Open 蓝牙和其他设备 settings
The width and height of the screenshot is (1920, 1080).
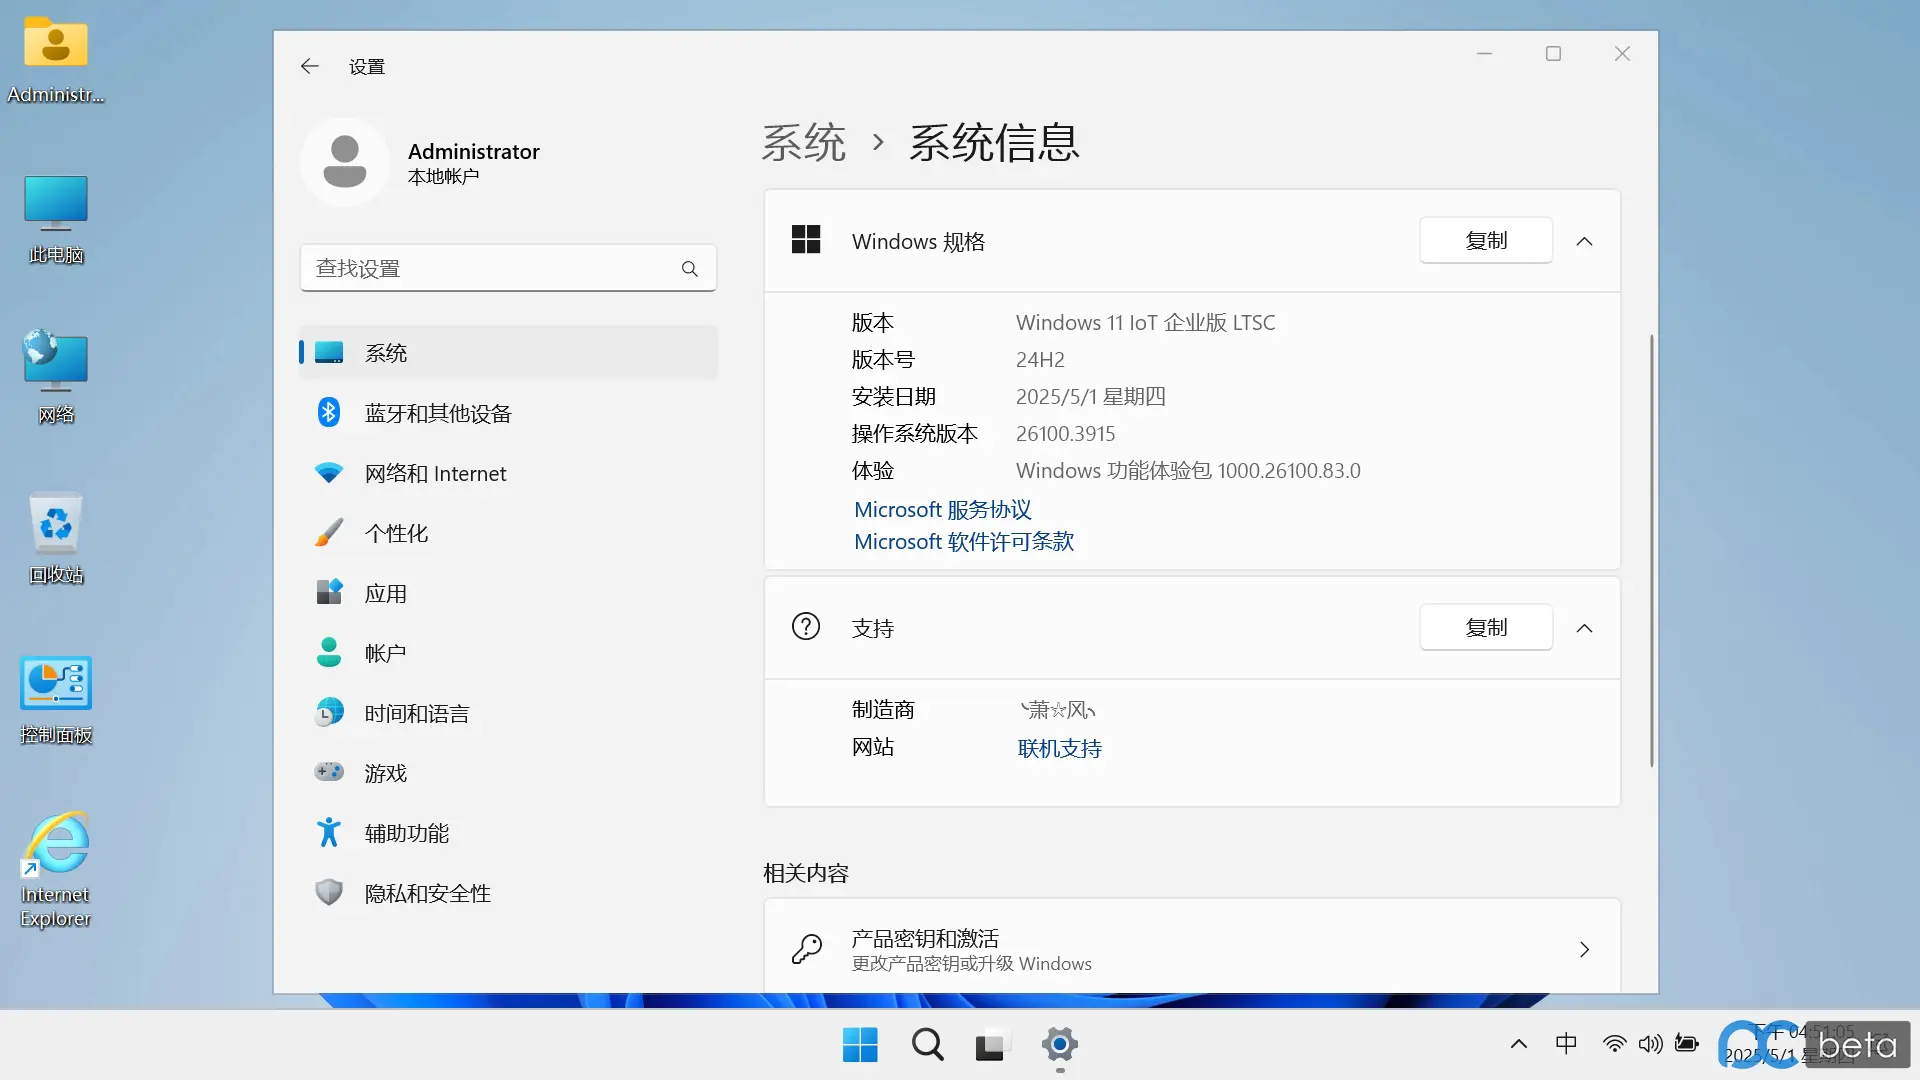tap(508, 413)
